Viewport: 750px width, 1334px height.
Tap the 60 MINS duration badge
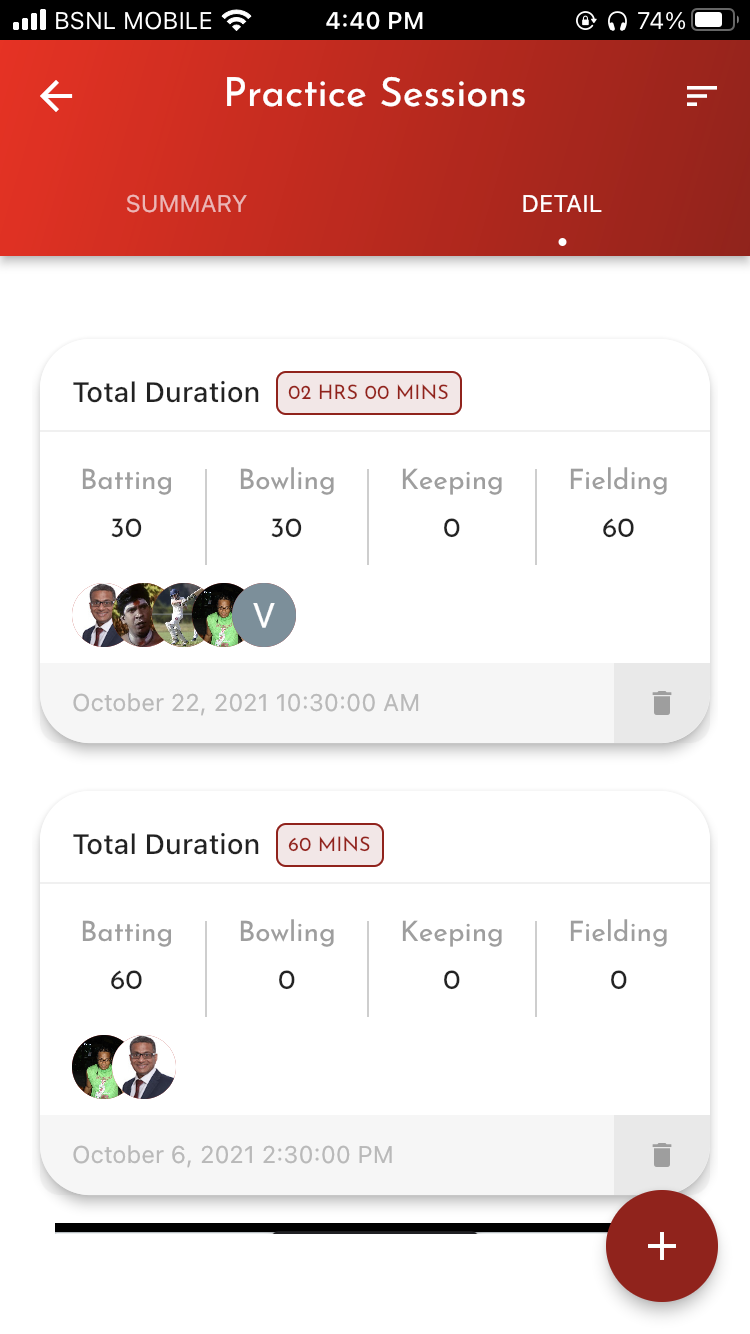(329, 845)
